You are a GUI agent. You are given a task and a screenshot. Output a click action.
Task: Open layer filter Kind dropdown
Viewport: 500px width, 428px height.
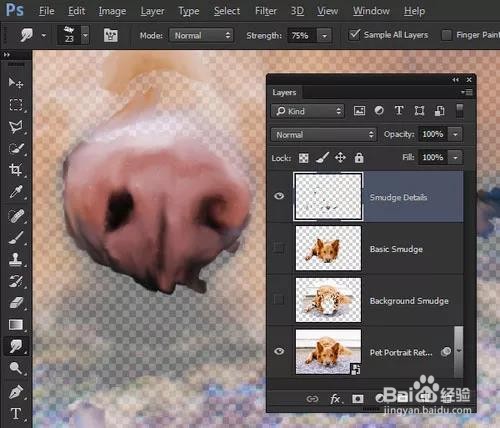click(x=307, y=111)
